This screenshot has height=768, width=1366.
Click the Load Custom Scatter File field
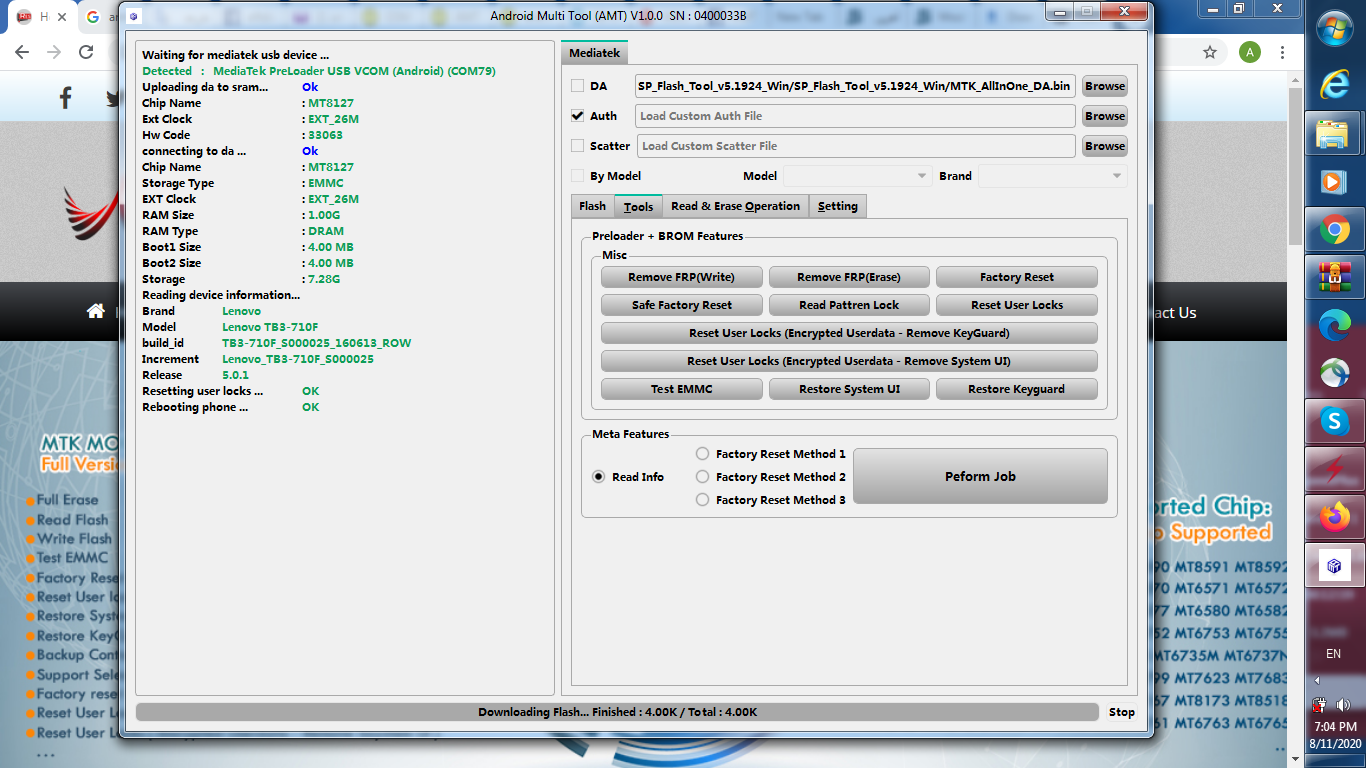(855, 146)
